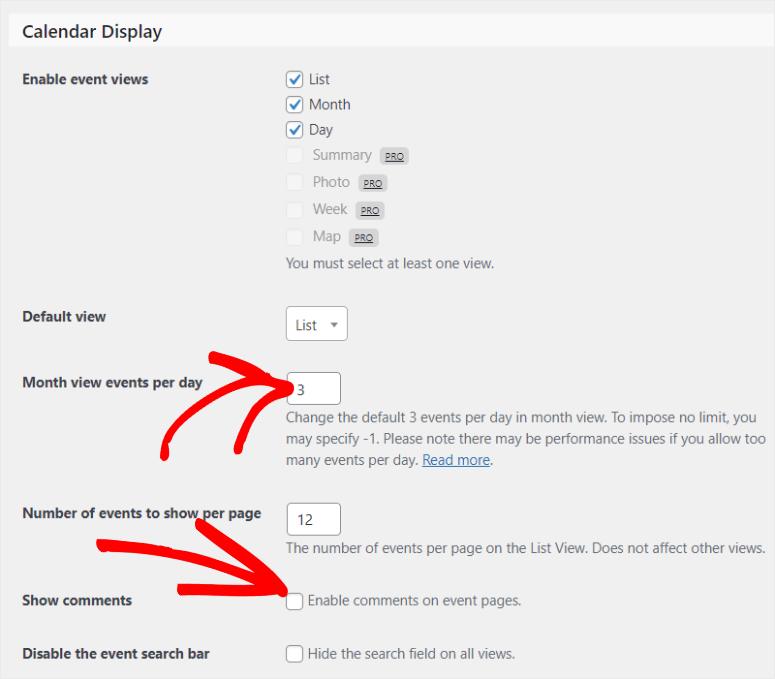Click 'Hide the search field on all views.' text

(x=411, y=654)
